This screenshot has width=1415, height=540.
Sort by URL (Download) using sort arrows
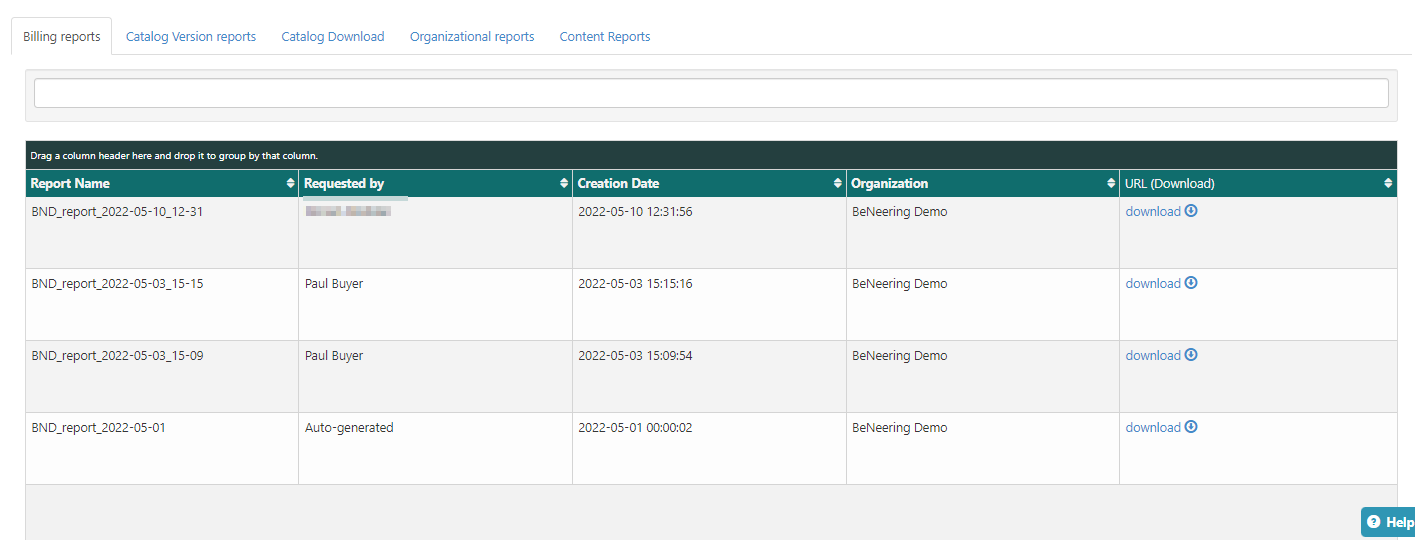[1388, 184]
